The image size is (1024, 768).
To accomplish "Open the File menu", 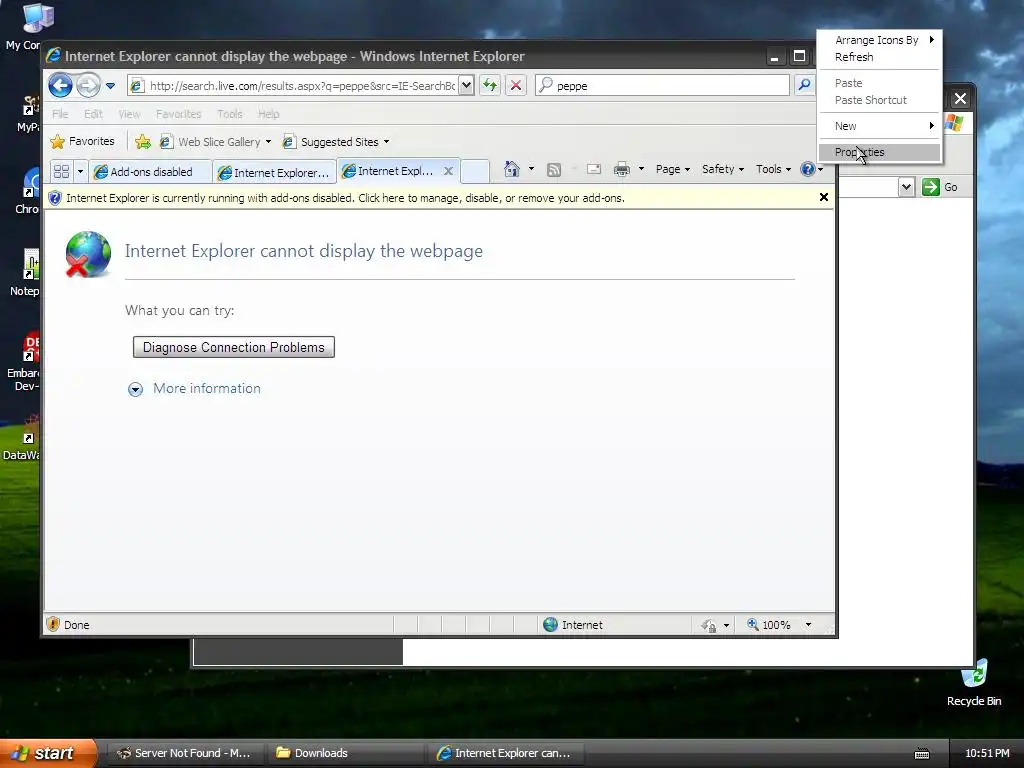I will [x=60, y=114].
